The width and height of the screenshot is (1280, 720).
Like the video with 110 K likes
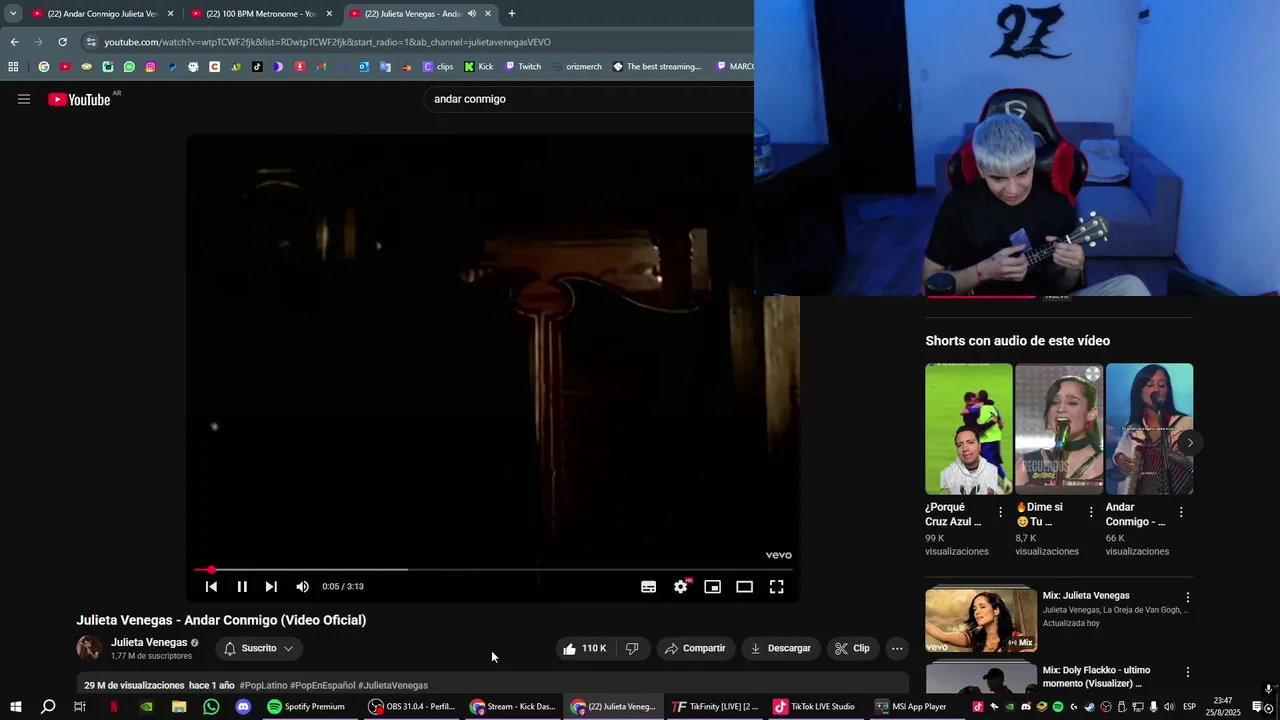click(x=585, y=648)
